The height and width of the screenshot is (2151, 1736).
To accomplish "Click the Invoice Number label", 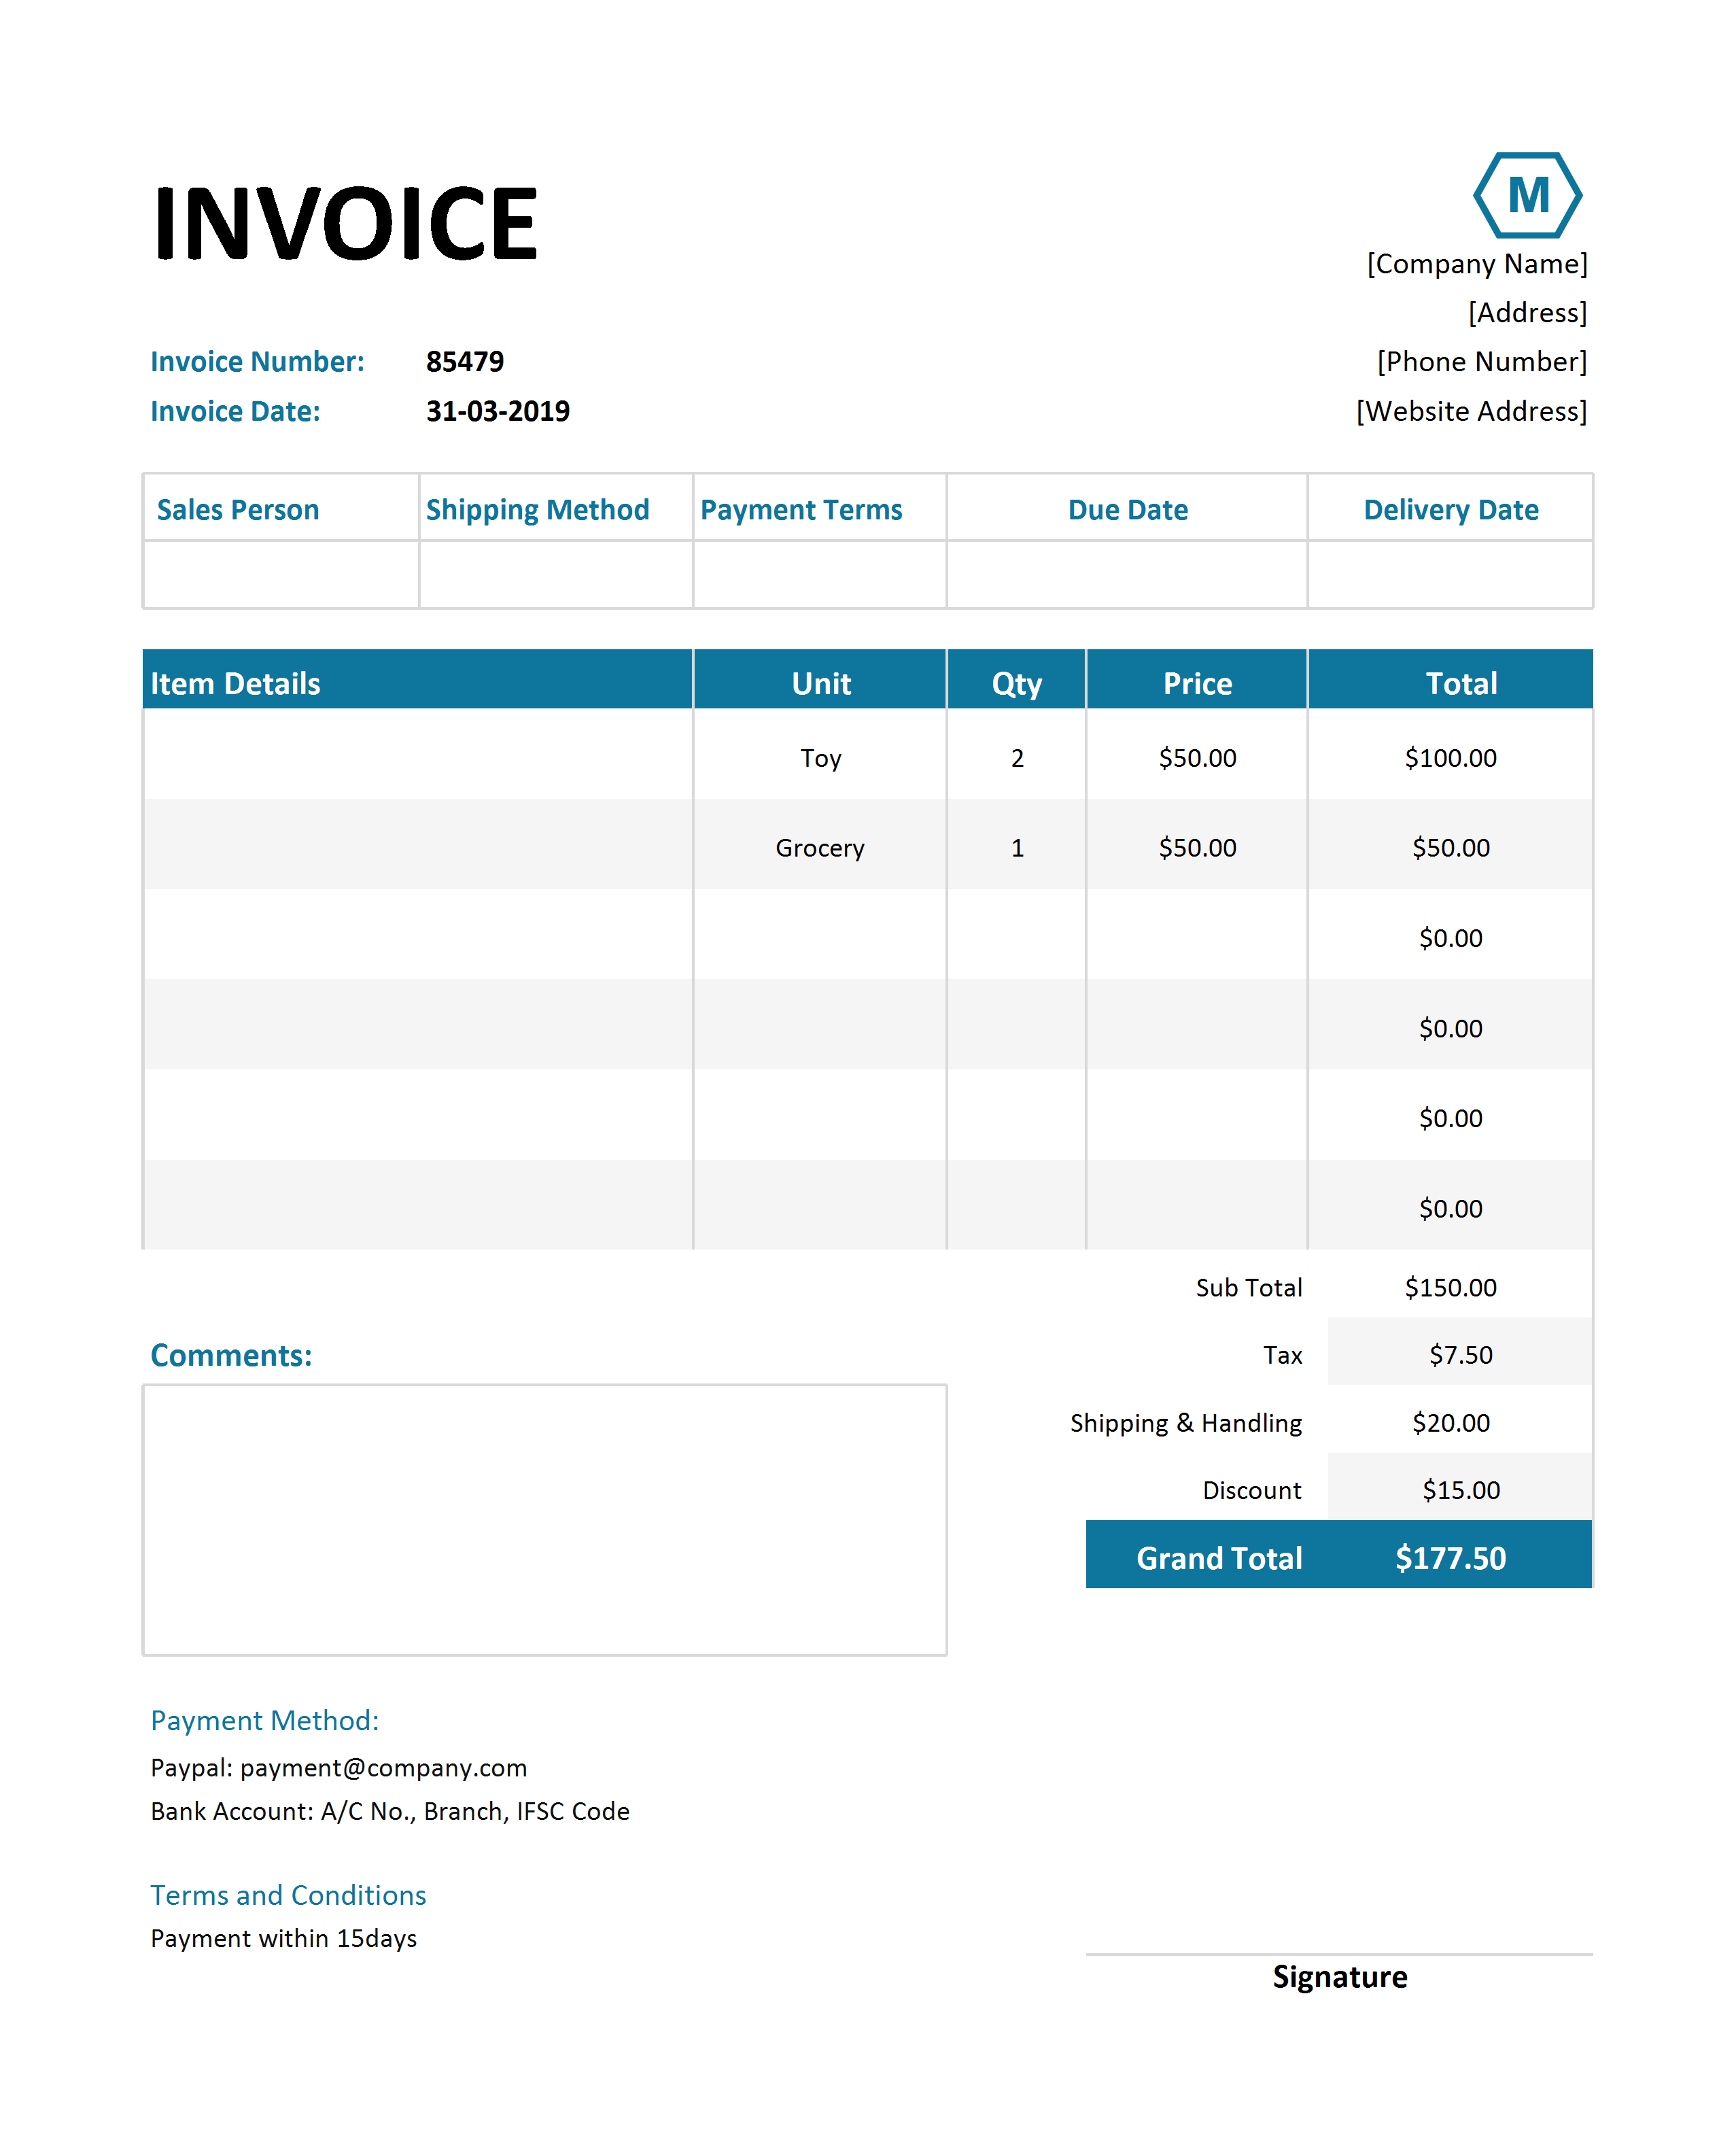I will pyautogui.click(x=257, y=361).
